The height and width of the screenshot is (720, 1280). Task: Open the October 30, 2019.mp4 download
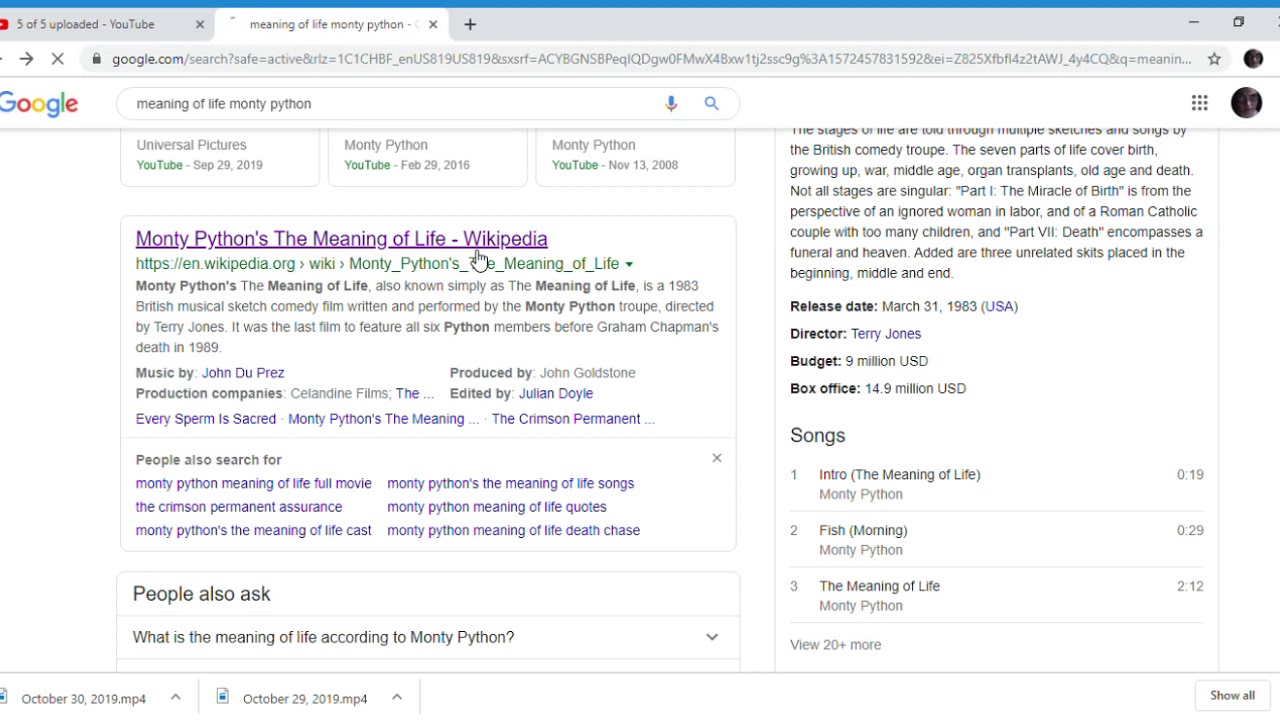click(84, 698)
